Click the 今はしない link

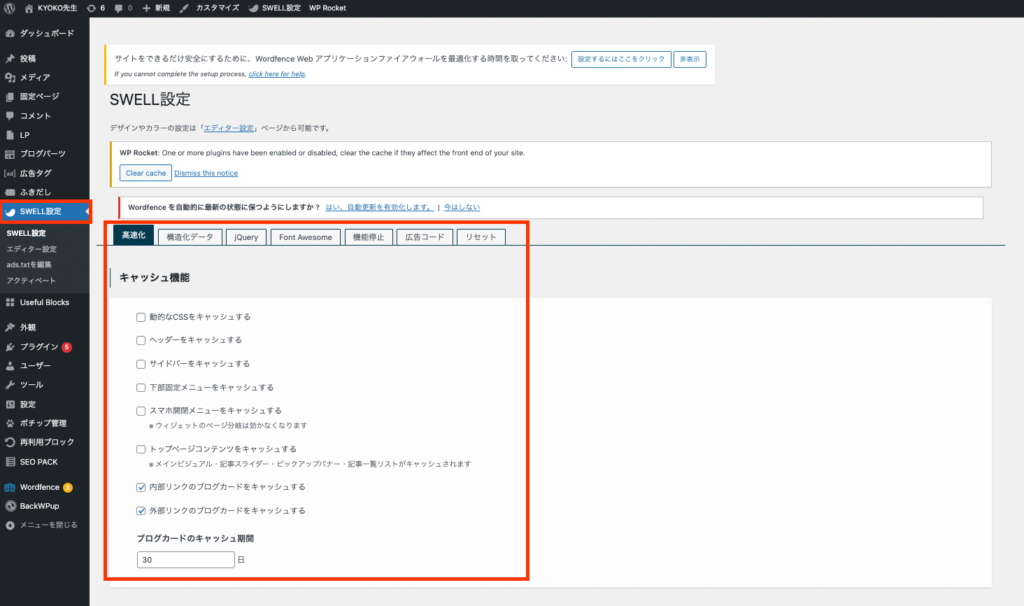462,207
